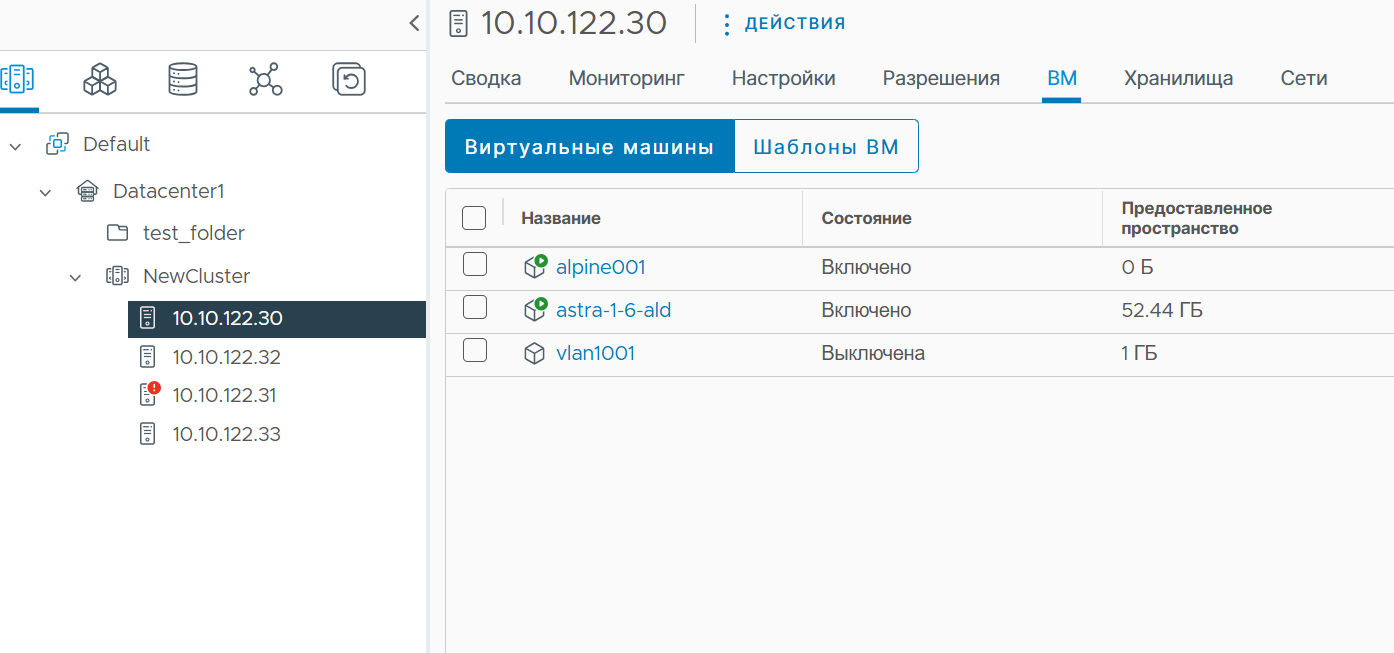Image resolution: width=1394 pixels, height=653 pixels.
Task: Open the backup/recovery inventory view icon
Action: pyautogui.click(x=349, y=79)
